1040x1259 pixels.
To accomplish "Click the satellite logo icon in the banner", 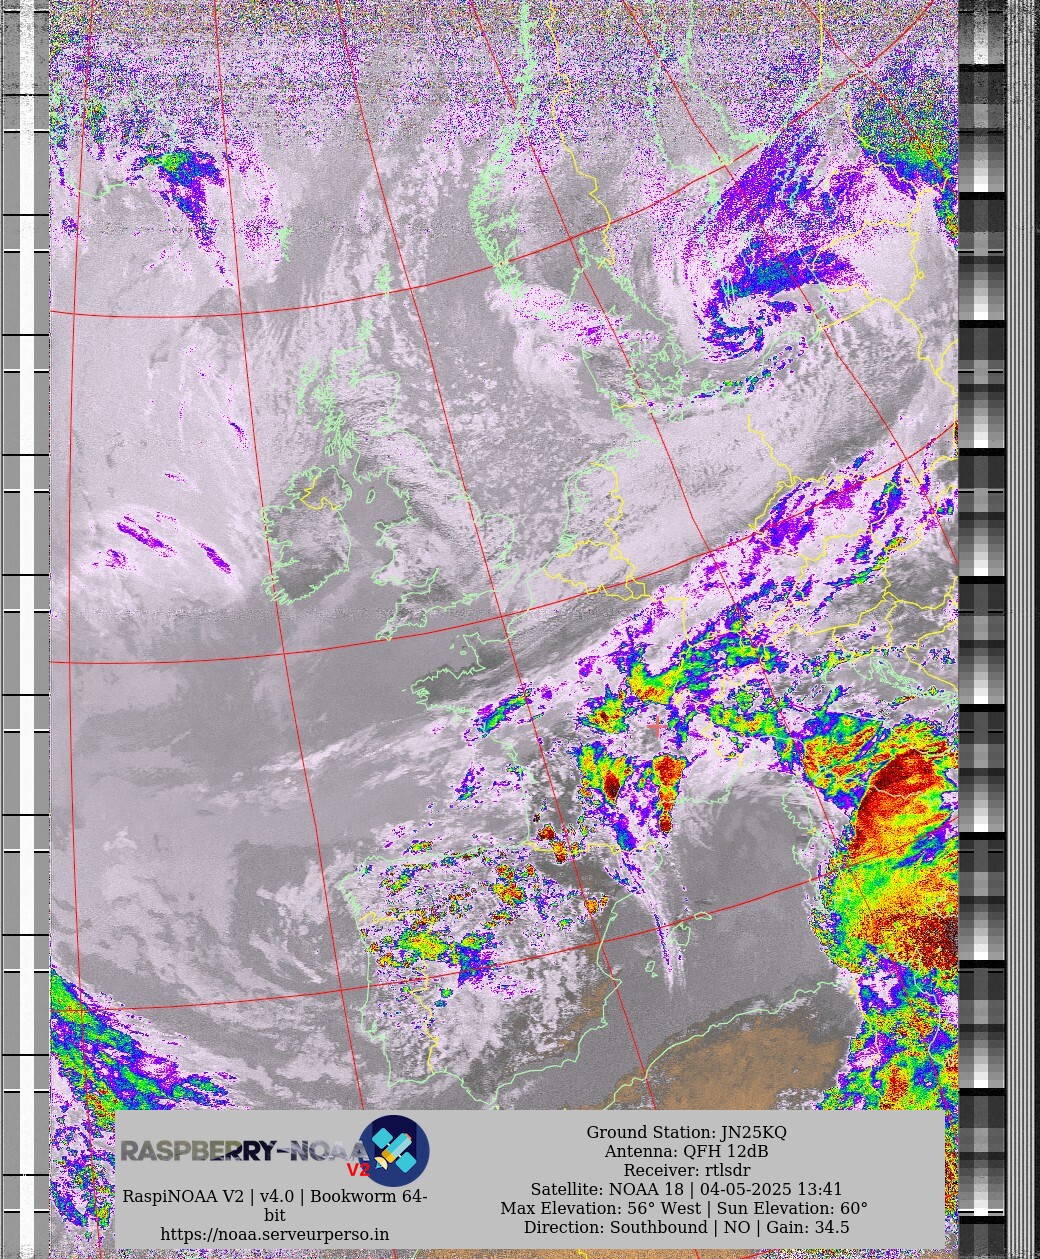I will 394,1151.
